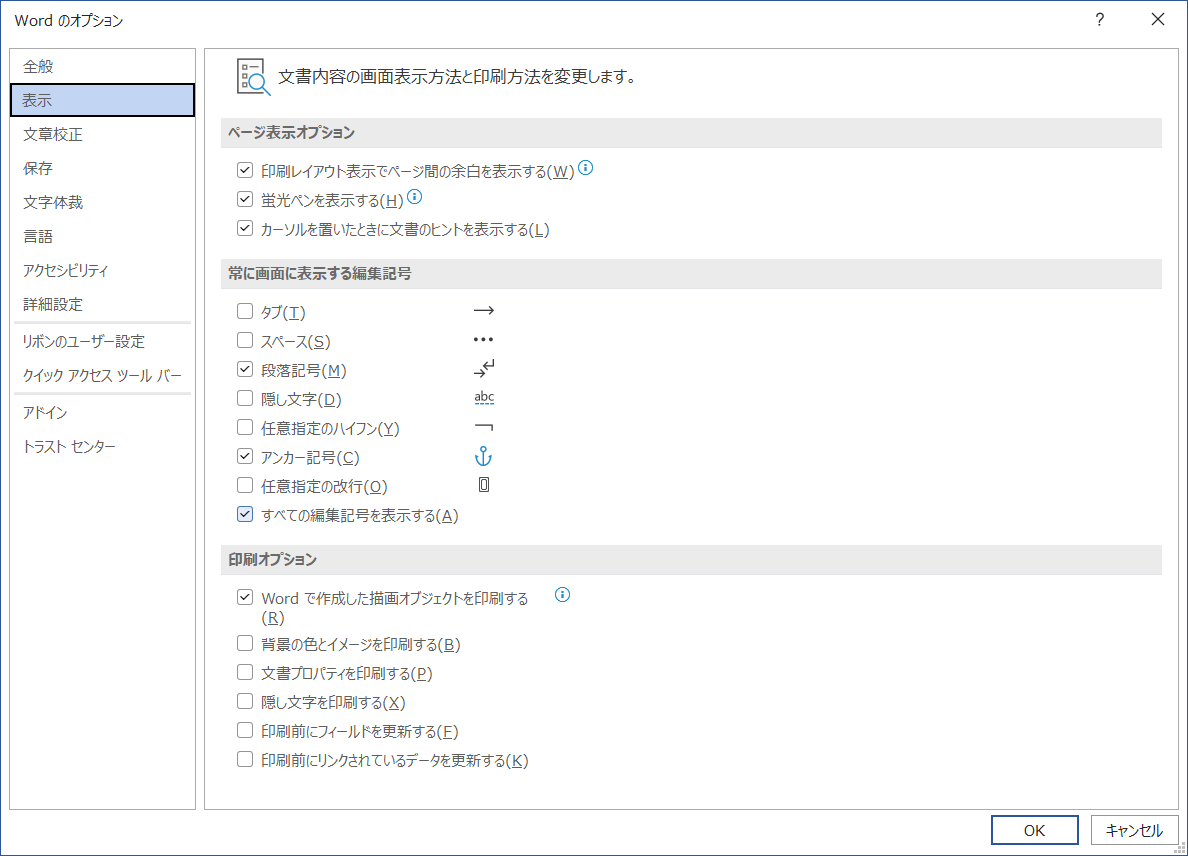The image size is (1188, 856).
Task: Click the optional hyphen symbol icon
Action: pos(483,427)
